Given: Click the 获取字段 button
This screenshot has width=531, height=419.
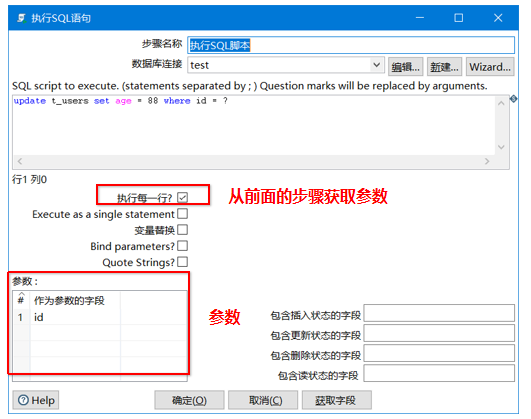Looking at the screenshot, I should tap(337, 400).
